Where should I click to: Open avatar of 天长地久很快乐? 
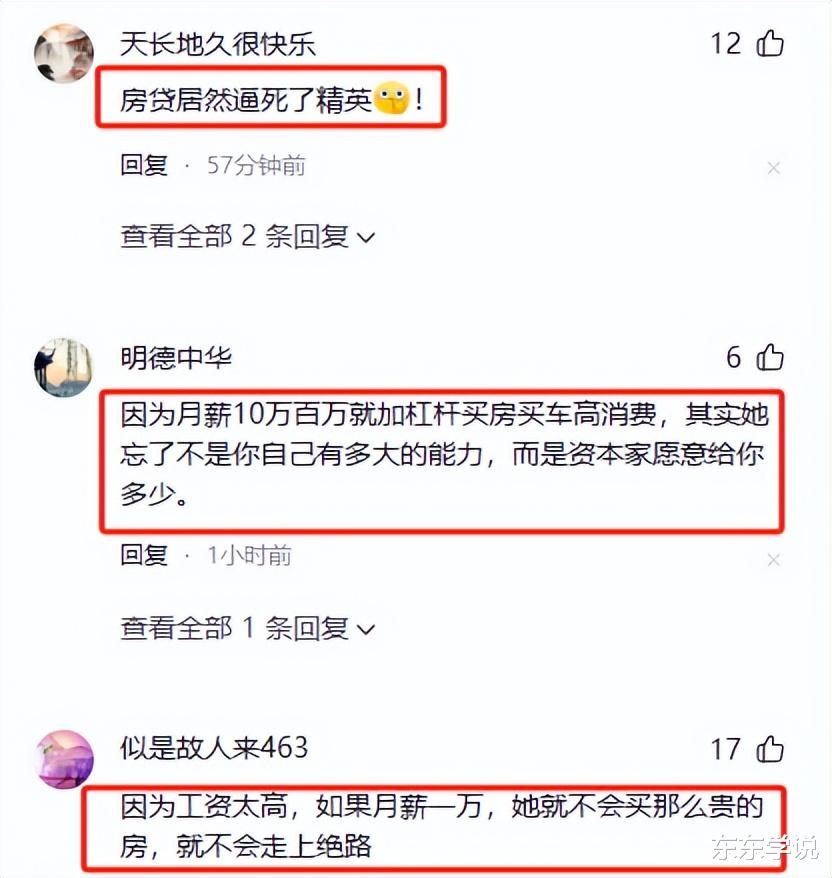(x=64, y=54)
